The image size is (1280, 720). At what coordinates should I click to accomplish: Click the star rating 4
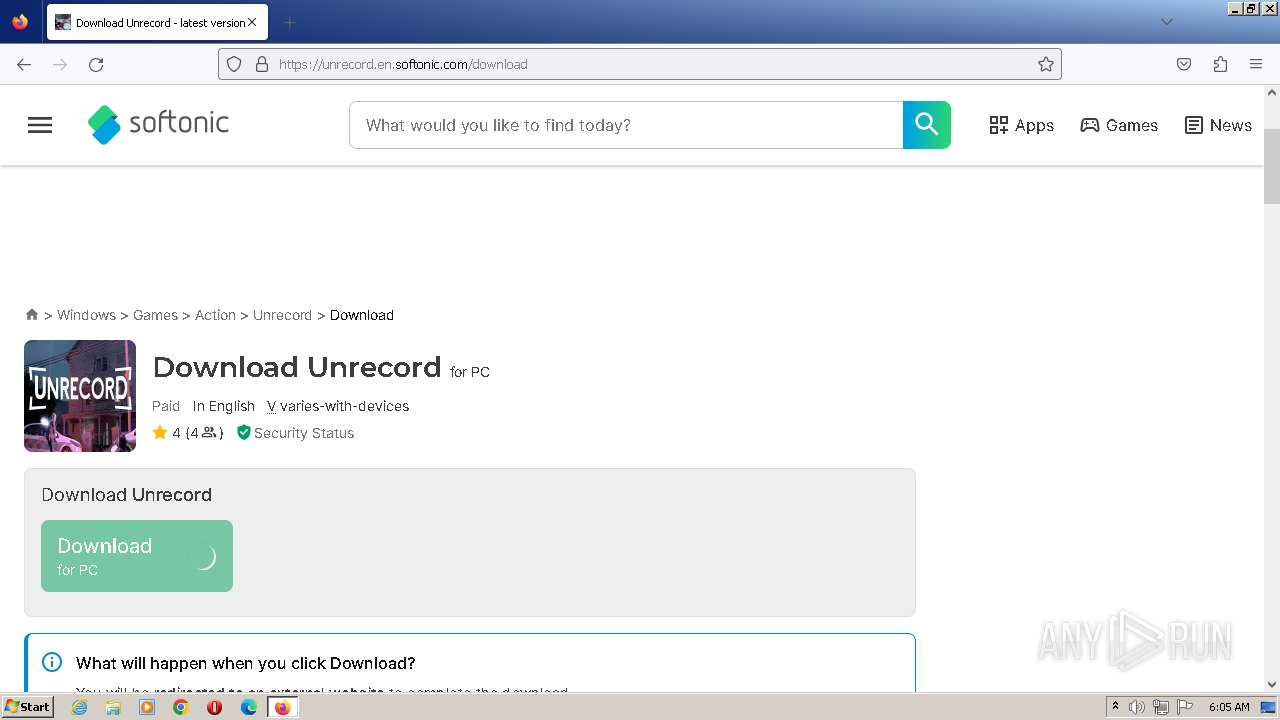click(x=188, y=433)
